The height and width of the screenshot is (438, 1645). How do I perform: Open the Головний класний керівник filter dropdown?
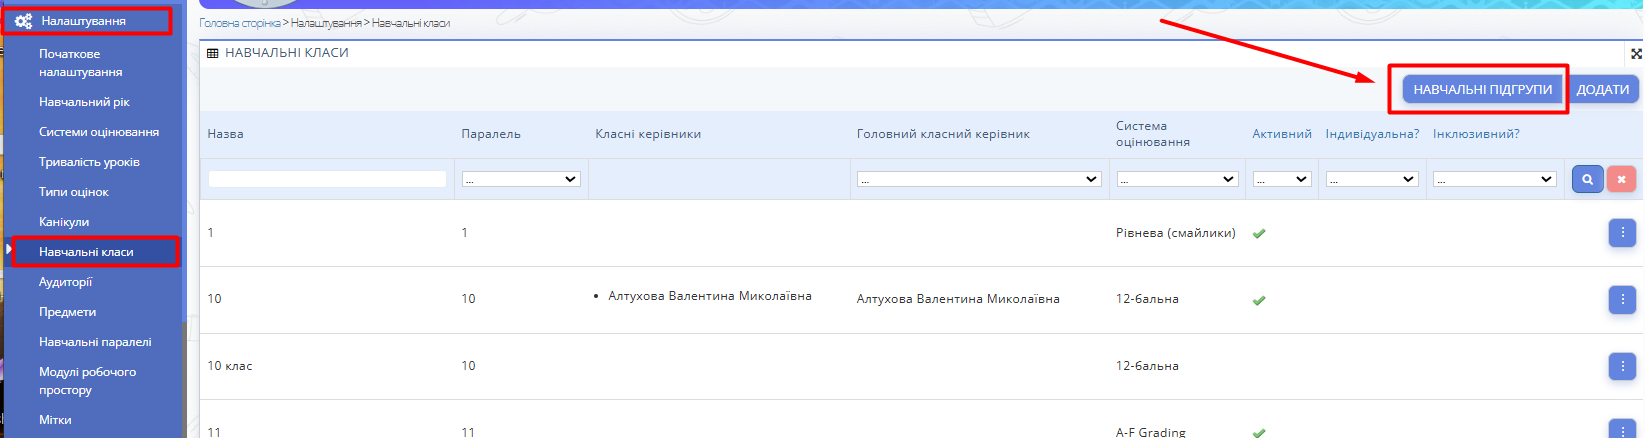tap(979, 179)
